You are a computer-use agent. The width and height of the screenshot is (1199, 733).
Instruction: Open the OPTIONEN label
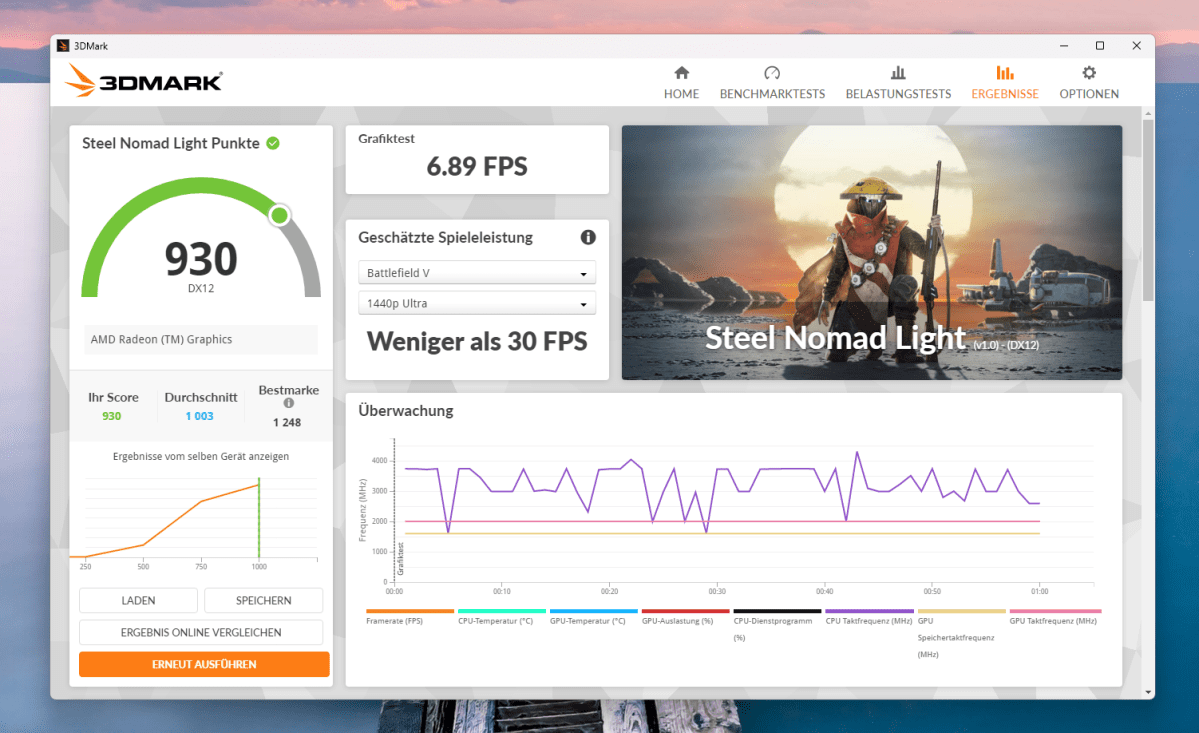point(1089,94)
